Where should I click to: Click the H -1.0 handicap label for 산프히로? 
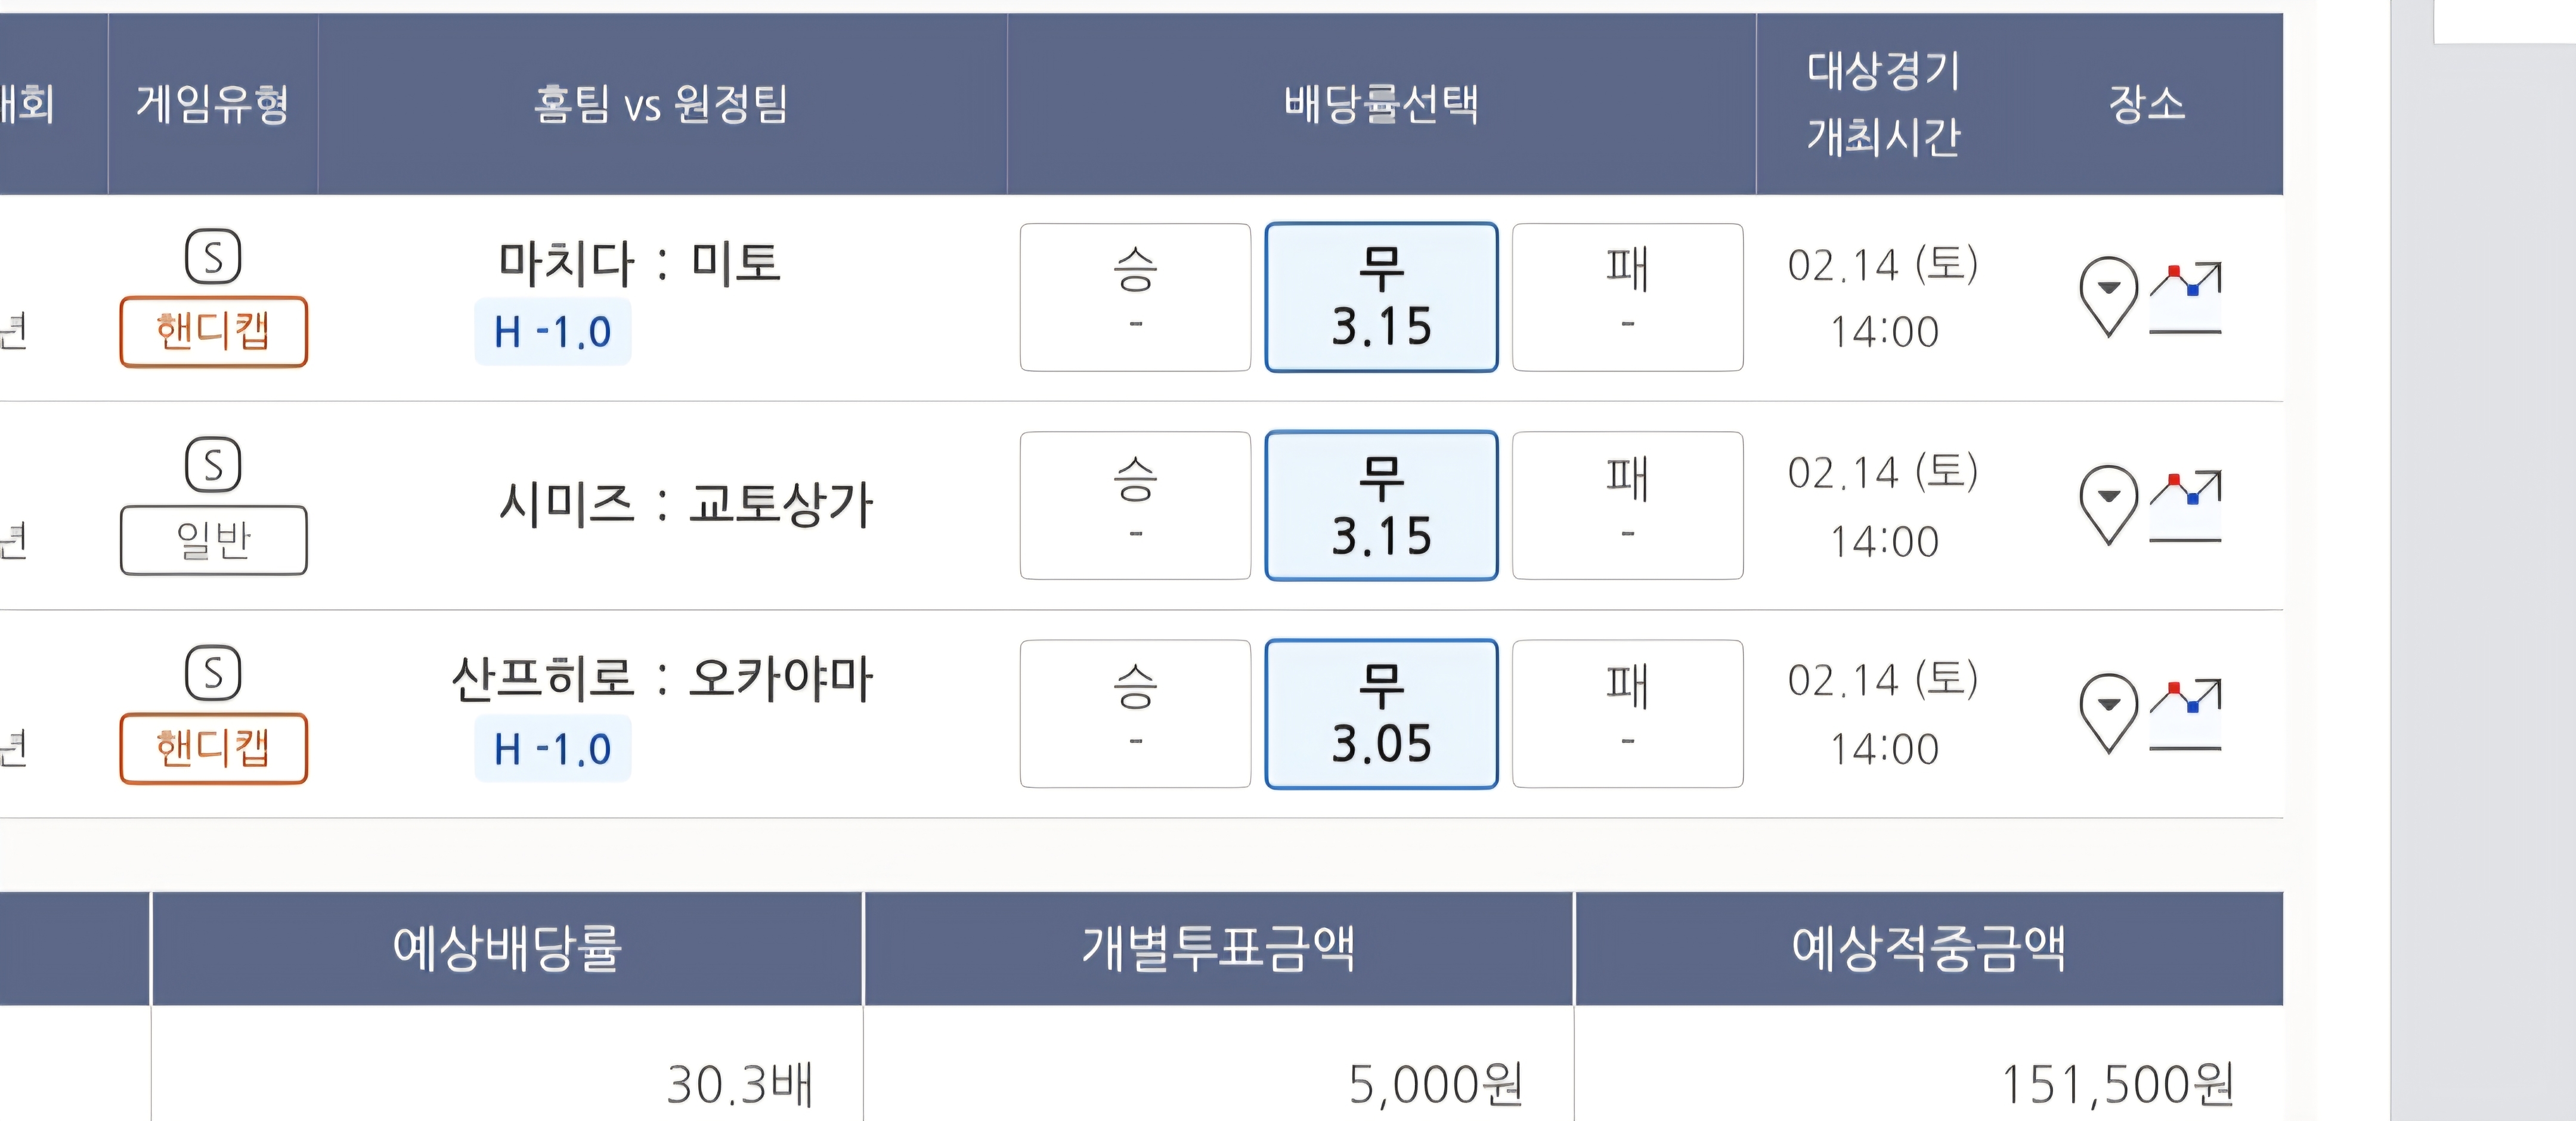pos(552,748)
